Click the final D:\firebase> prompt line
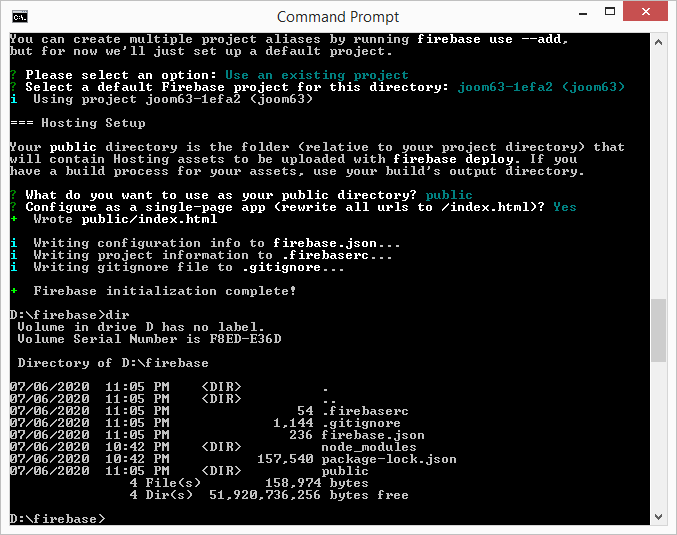This screenshot has width=677, height=535. coord(56,519)
